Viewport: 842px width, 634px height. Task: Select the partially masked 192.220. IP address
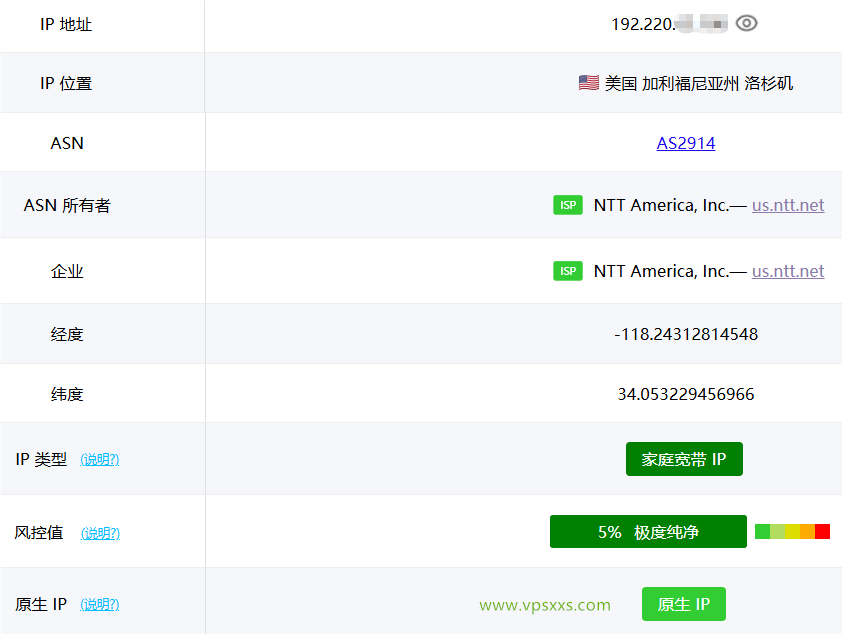pos(670,24)
